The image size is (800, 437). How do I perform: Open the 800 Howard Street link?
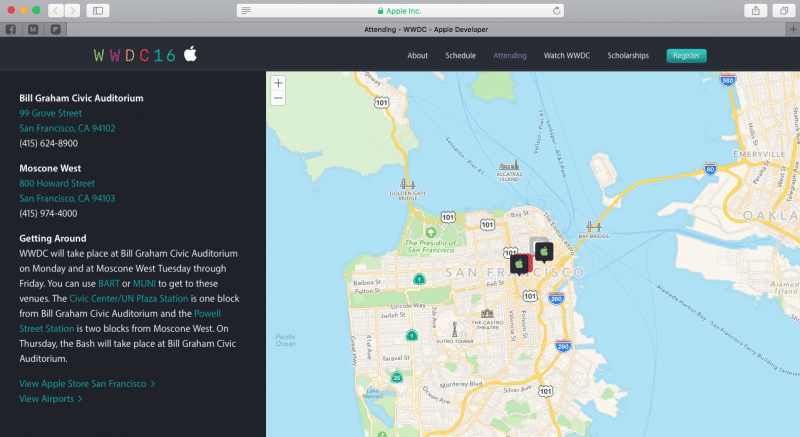[x=57, y=183]
